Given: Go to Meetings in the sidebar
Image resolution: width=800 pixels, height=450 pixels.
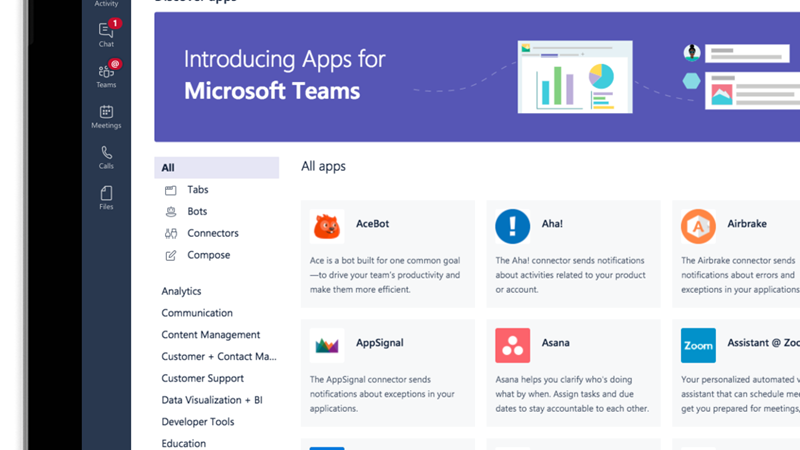Looking at the screenshot, I should [x=106, y=117].
